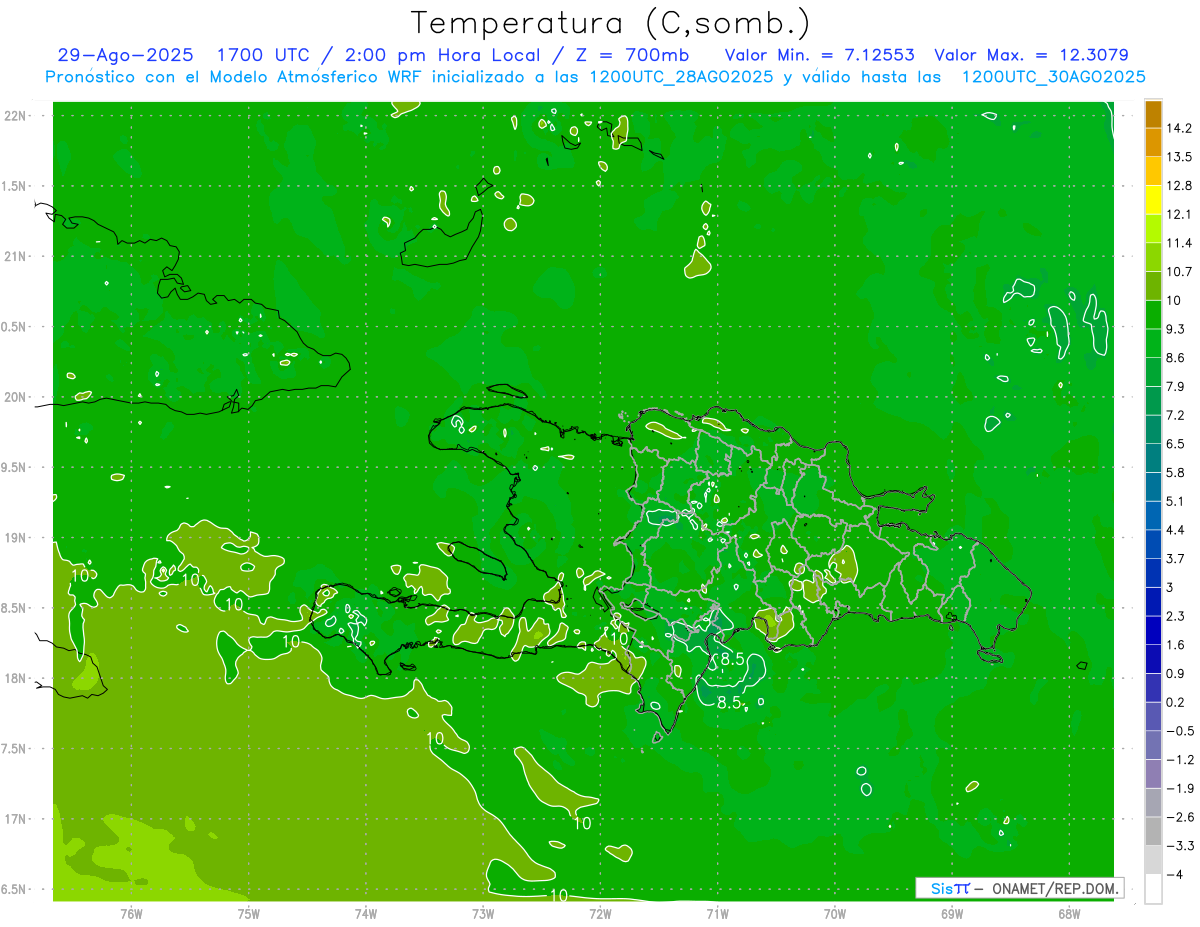Image resolution: width=1200 pixels, height=927 pixels.
Task: Click the "71W" longitude axis label
Action: [x=717, y=914]
